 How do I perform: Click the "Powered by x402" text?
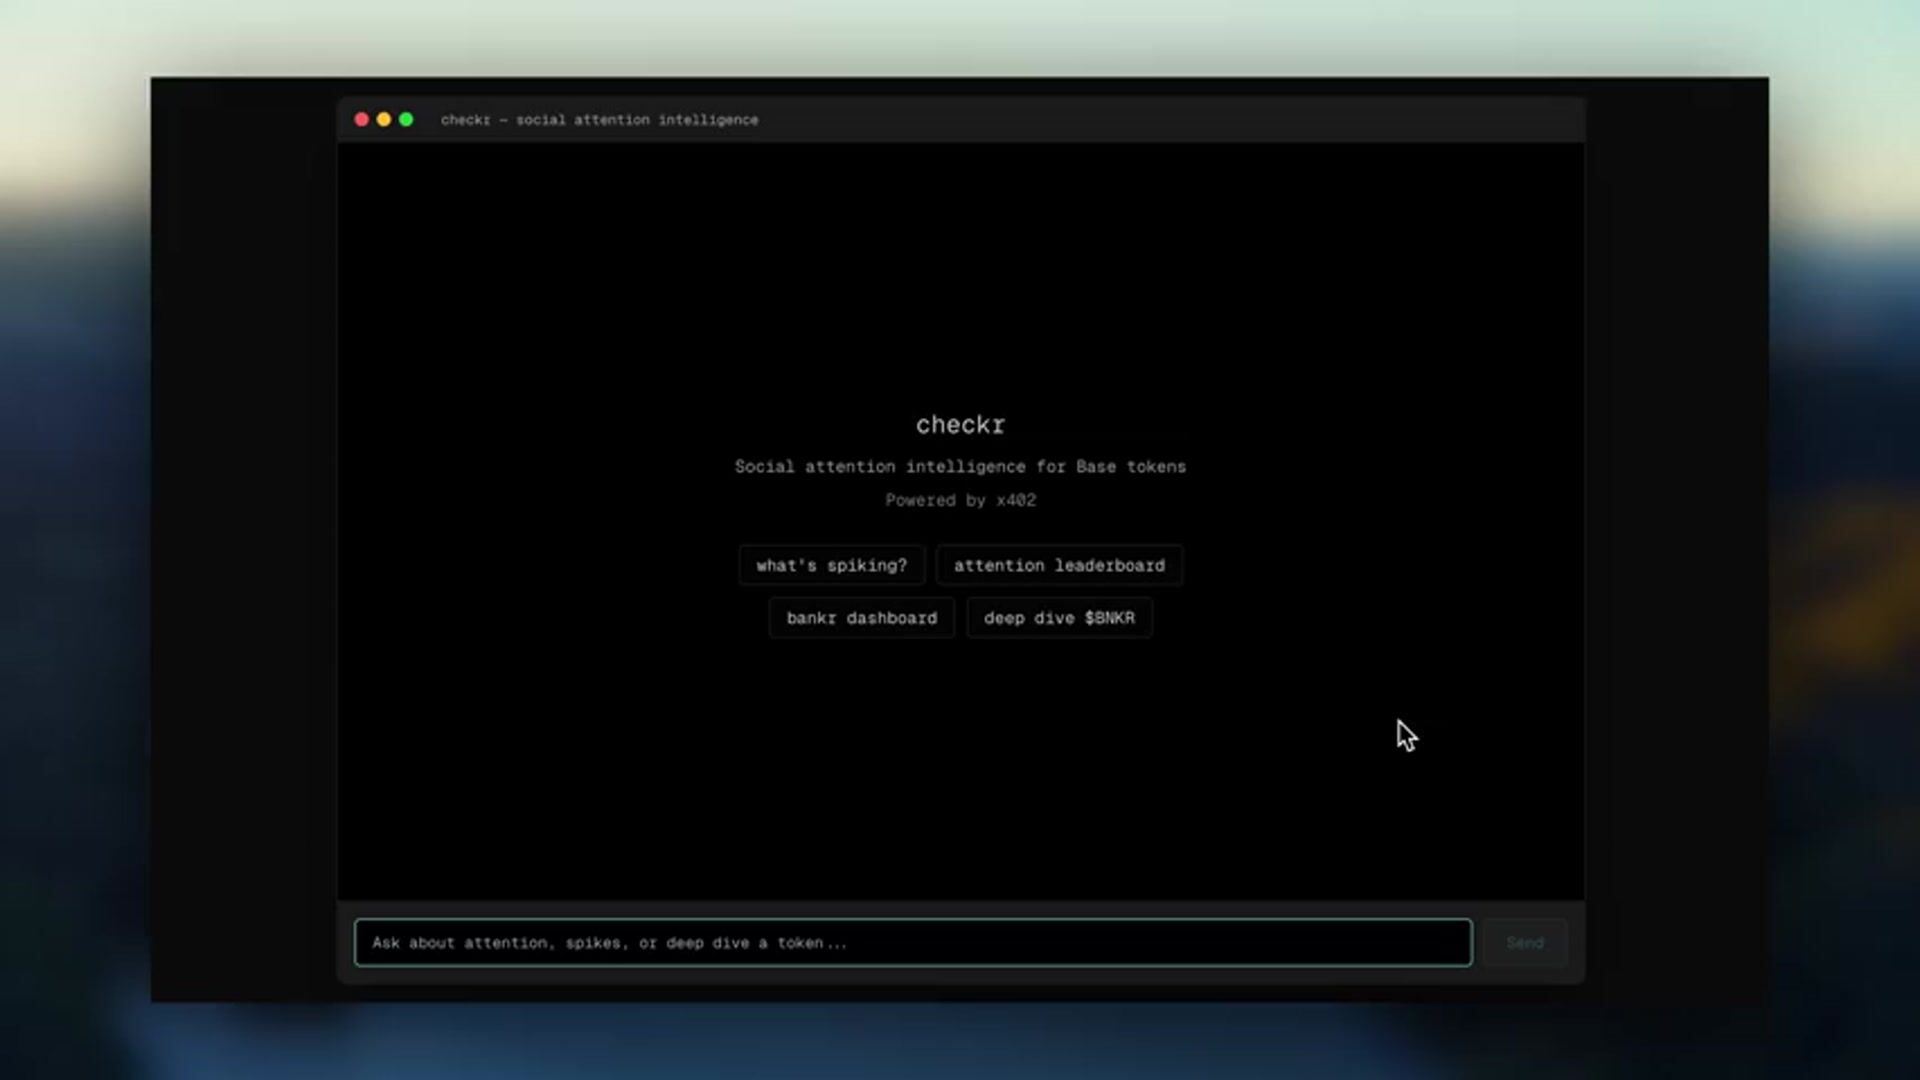click(960, 500)
